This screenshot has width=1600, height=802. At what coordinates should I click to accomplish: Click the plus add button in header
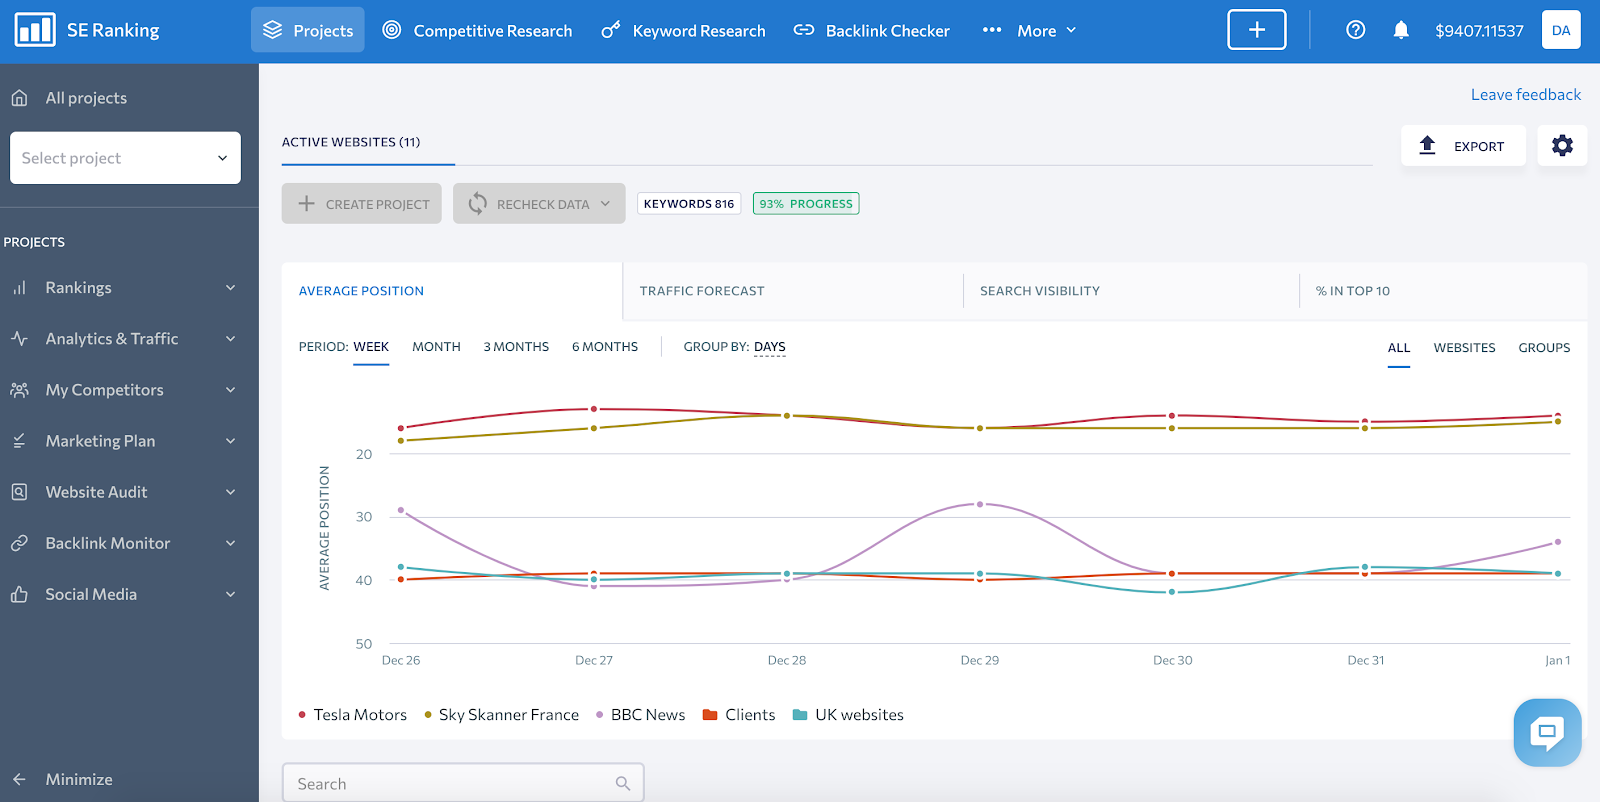(1257, 30)
